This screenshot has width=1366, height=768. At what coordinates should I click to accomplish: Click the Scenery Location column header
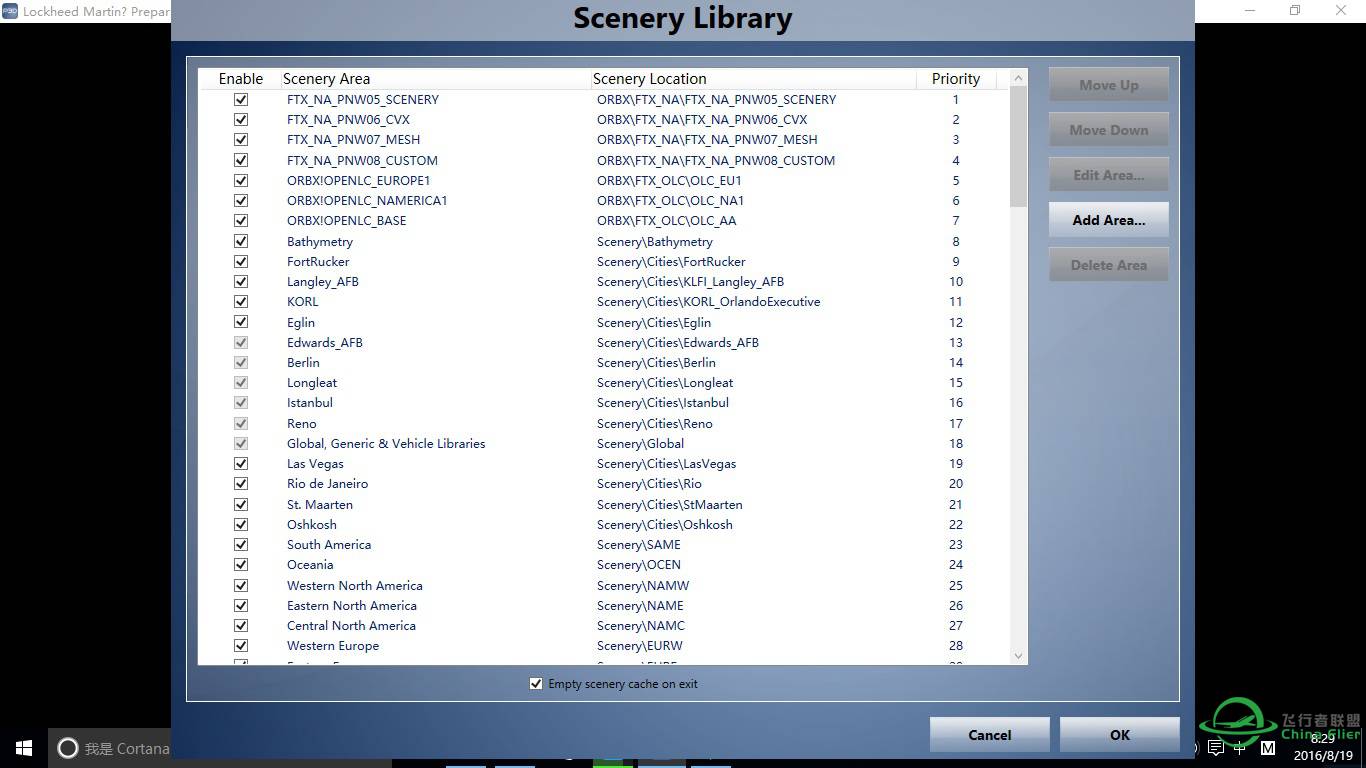(649, 79)
